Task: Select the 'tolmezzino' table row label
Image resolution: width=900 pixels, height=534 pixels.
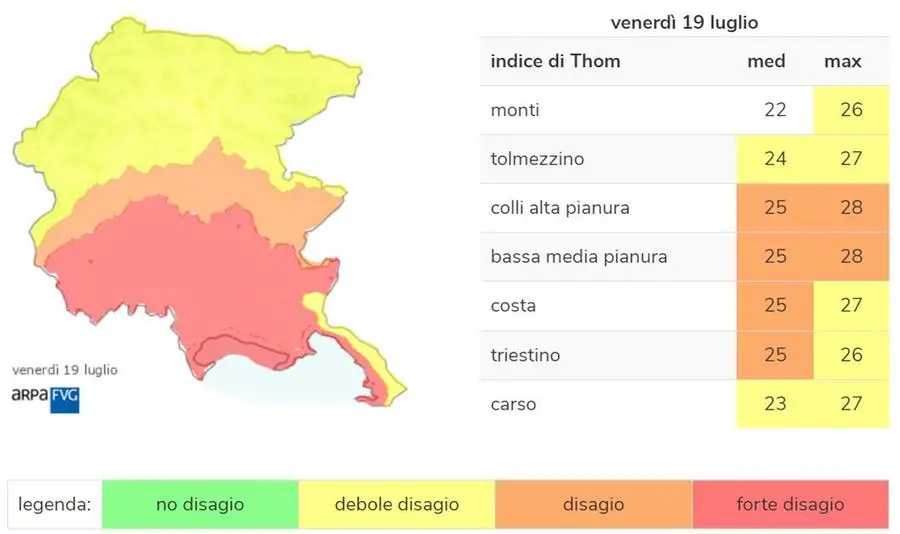Action: [537, 158]
